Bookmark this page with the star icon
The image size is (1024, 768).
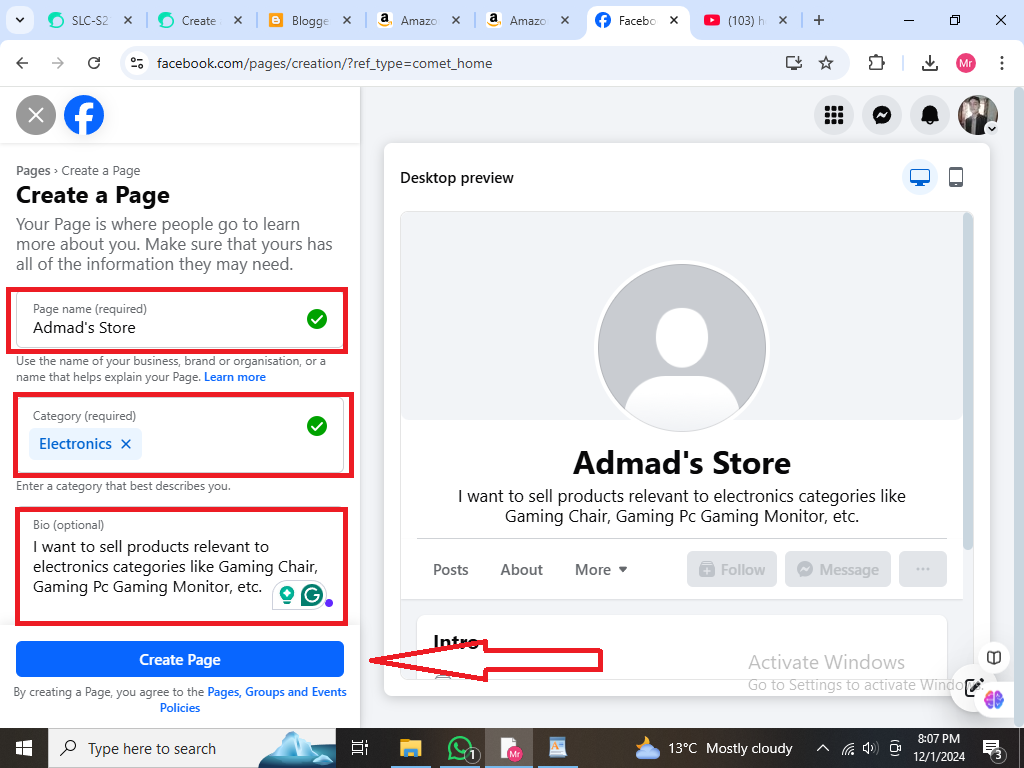[826, 63]
